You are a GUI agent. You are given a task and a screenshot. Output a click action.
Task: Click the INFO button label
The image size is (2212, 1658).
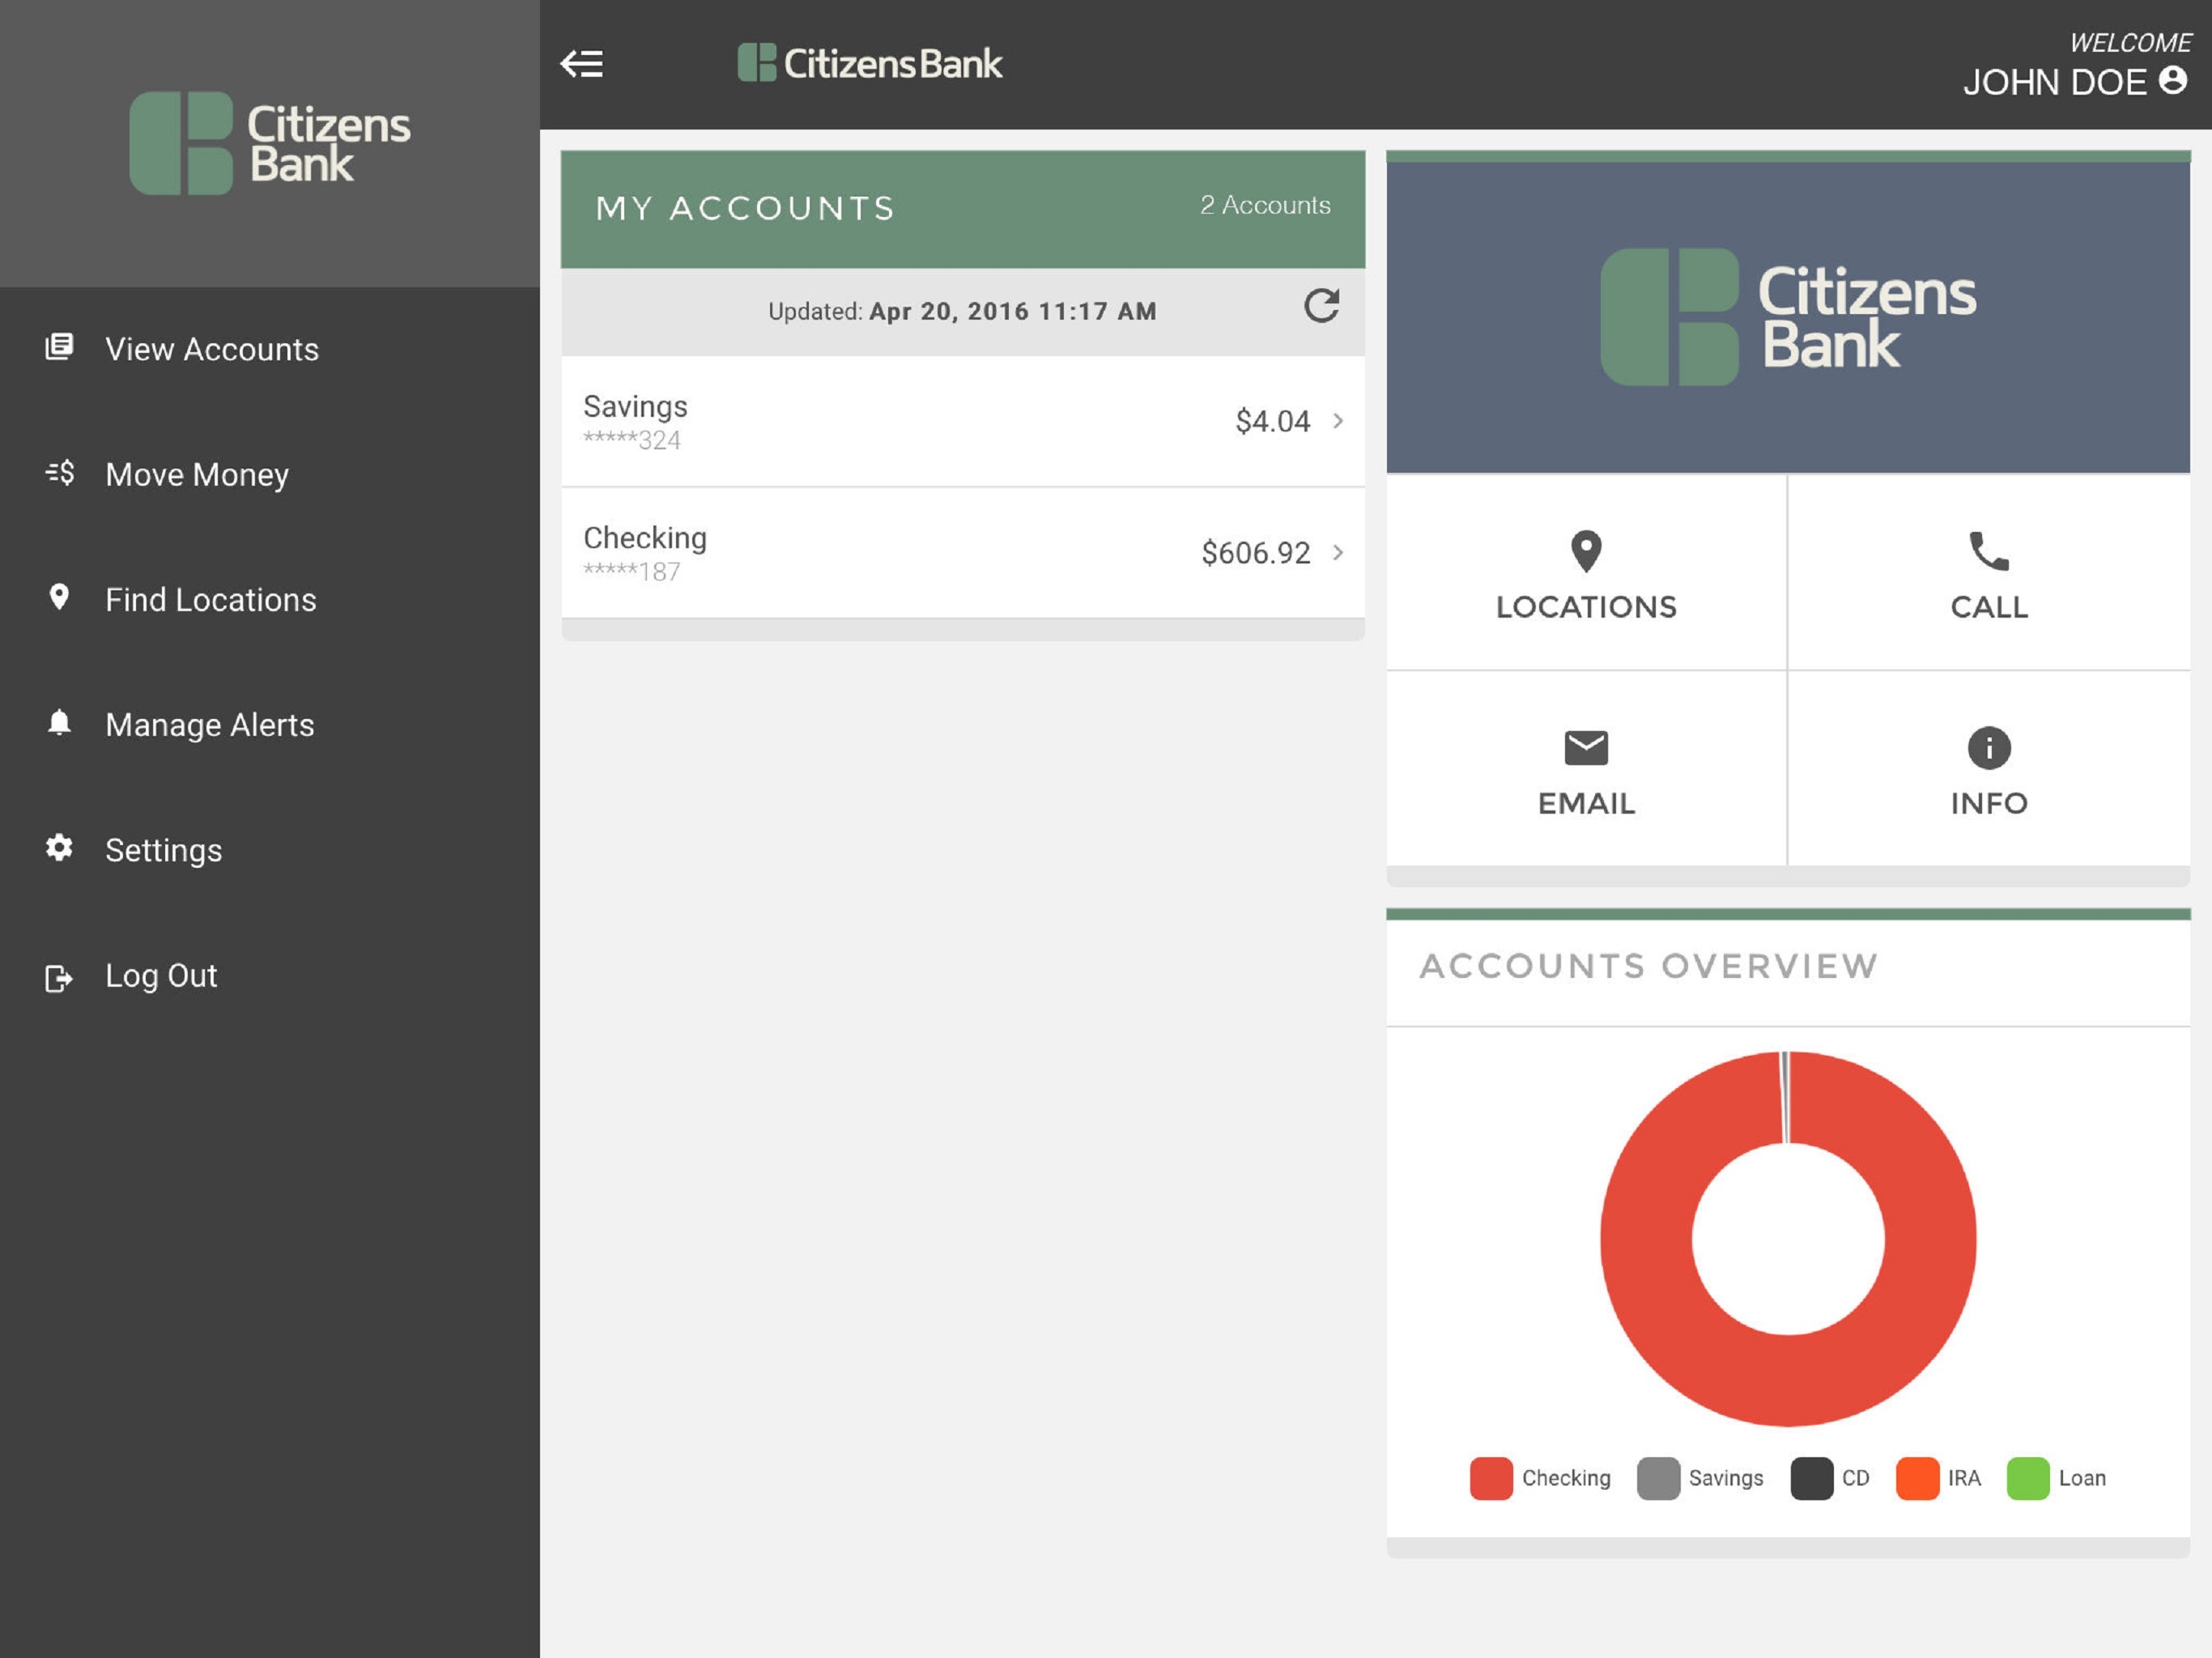point(1988,803)
